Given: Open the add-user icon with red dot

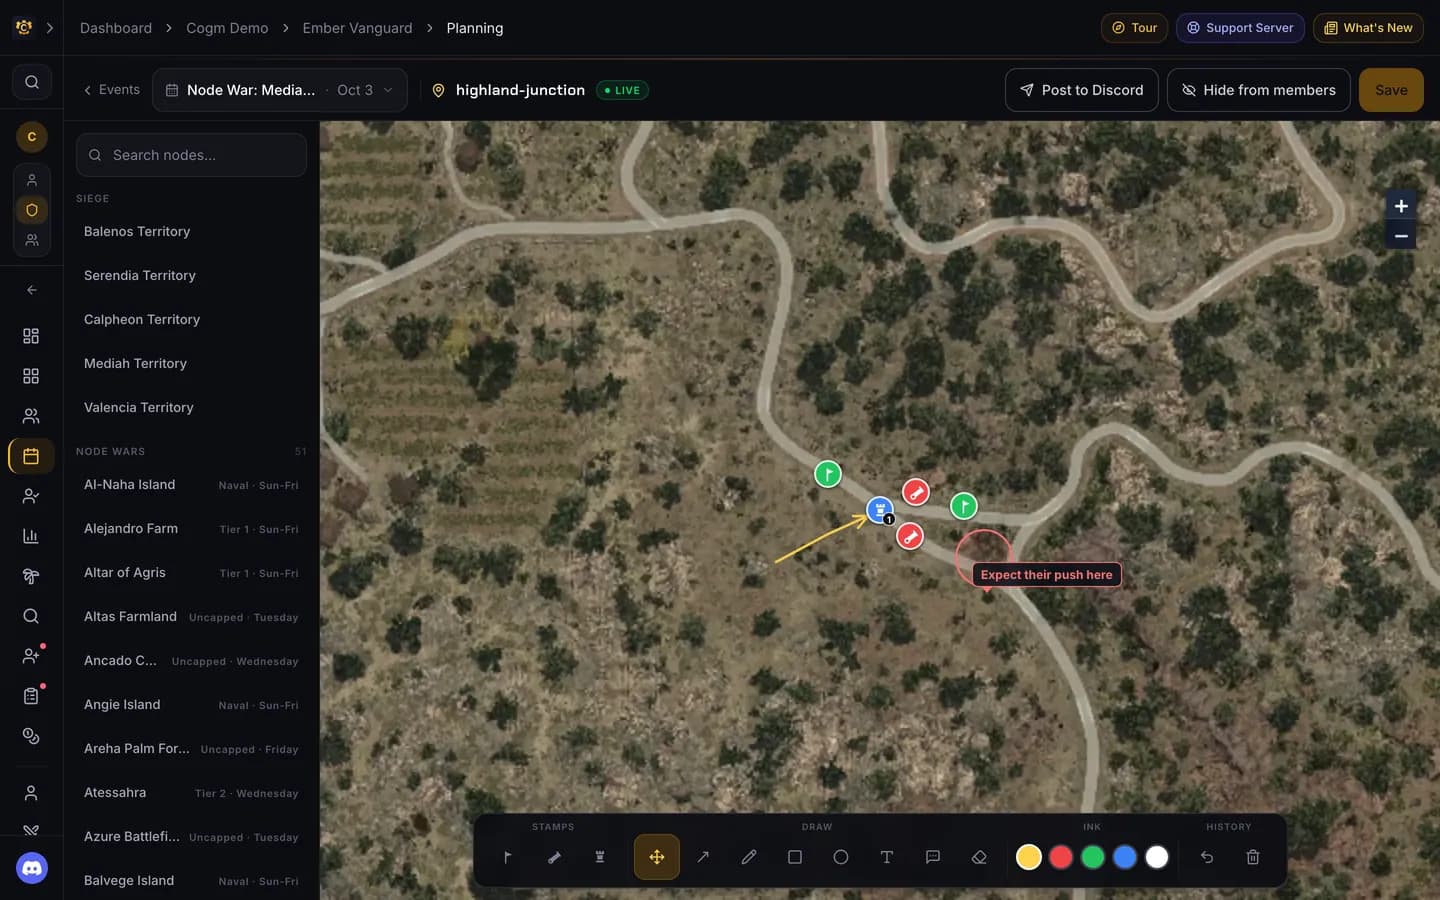Looking at the screenshot, I should tap(31, 656).
